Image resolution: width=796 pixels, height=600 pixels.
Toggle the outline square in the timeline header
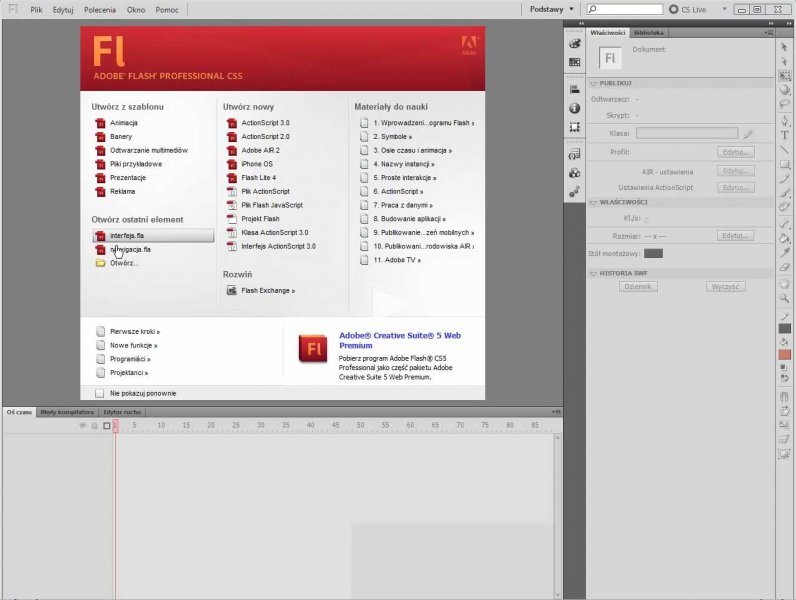point(106,425)
